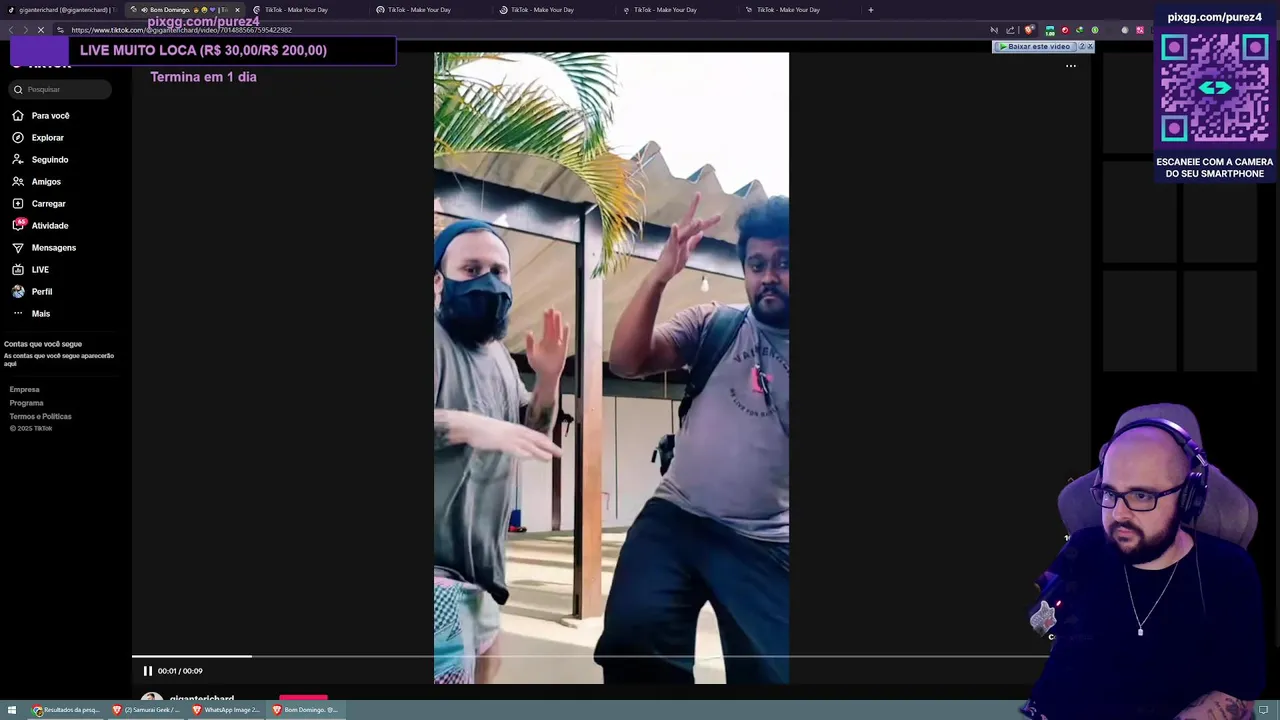Click the Brave Shields lion icon
The height and width of the screenshot is (720, 1280).
(x=1029, y=30)
